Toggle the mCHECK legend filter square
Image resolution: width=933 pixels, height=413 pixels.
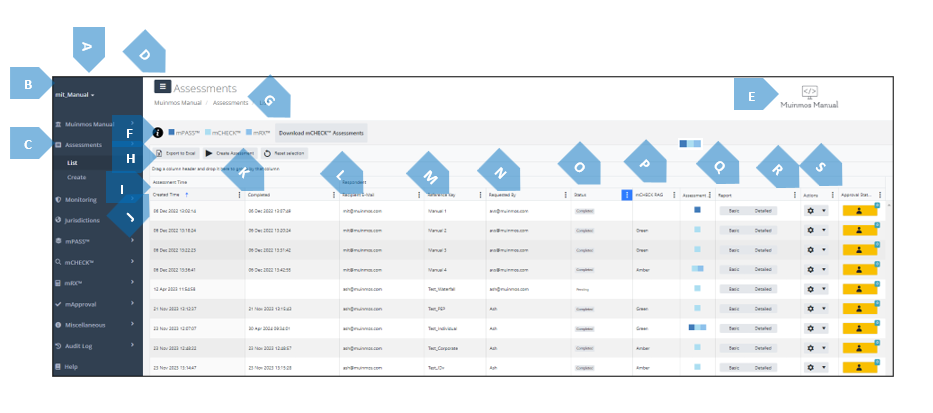[208, 132]
